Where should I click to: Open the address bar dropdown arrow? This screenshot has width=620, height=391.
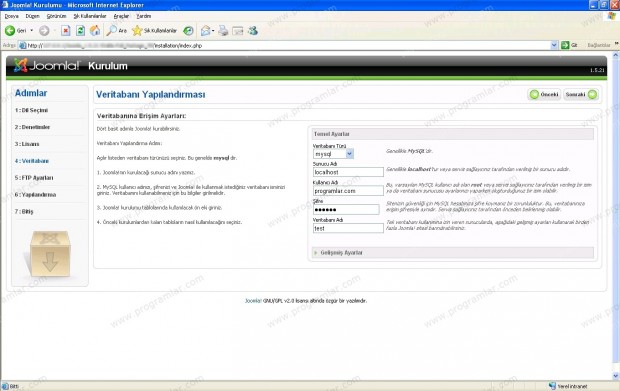554,45
